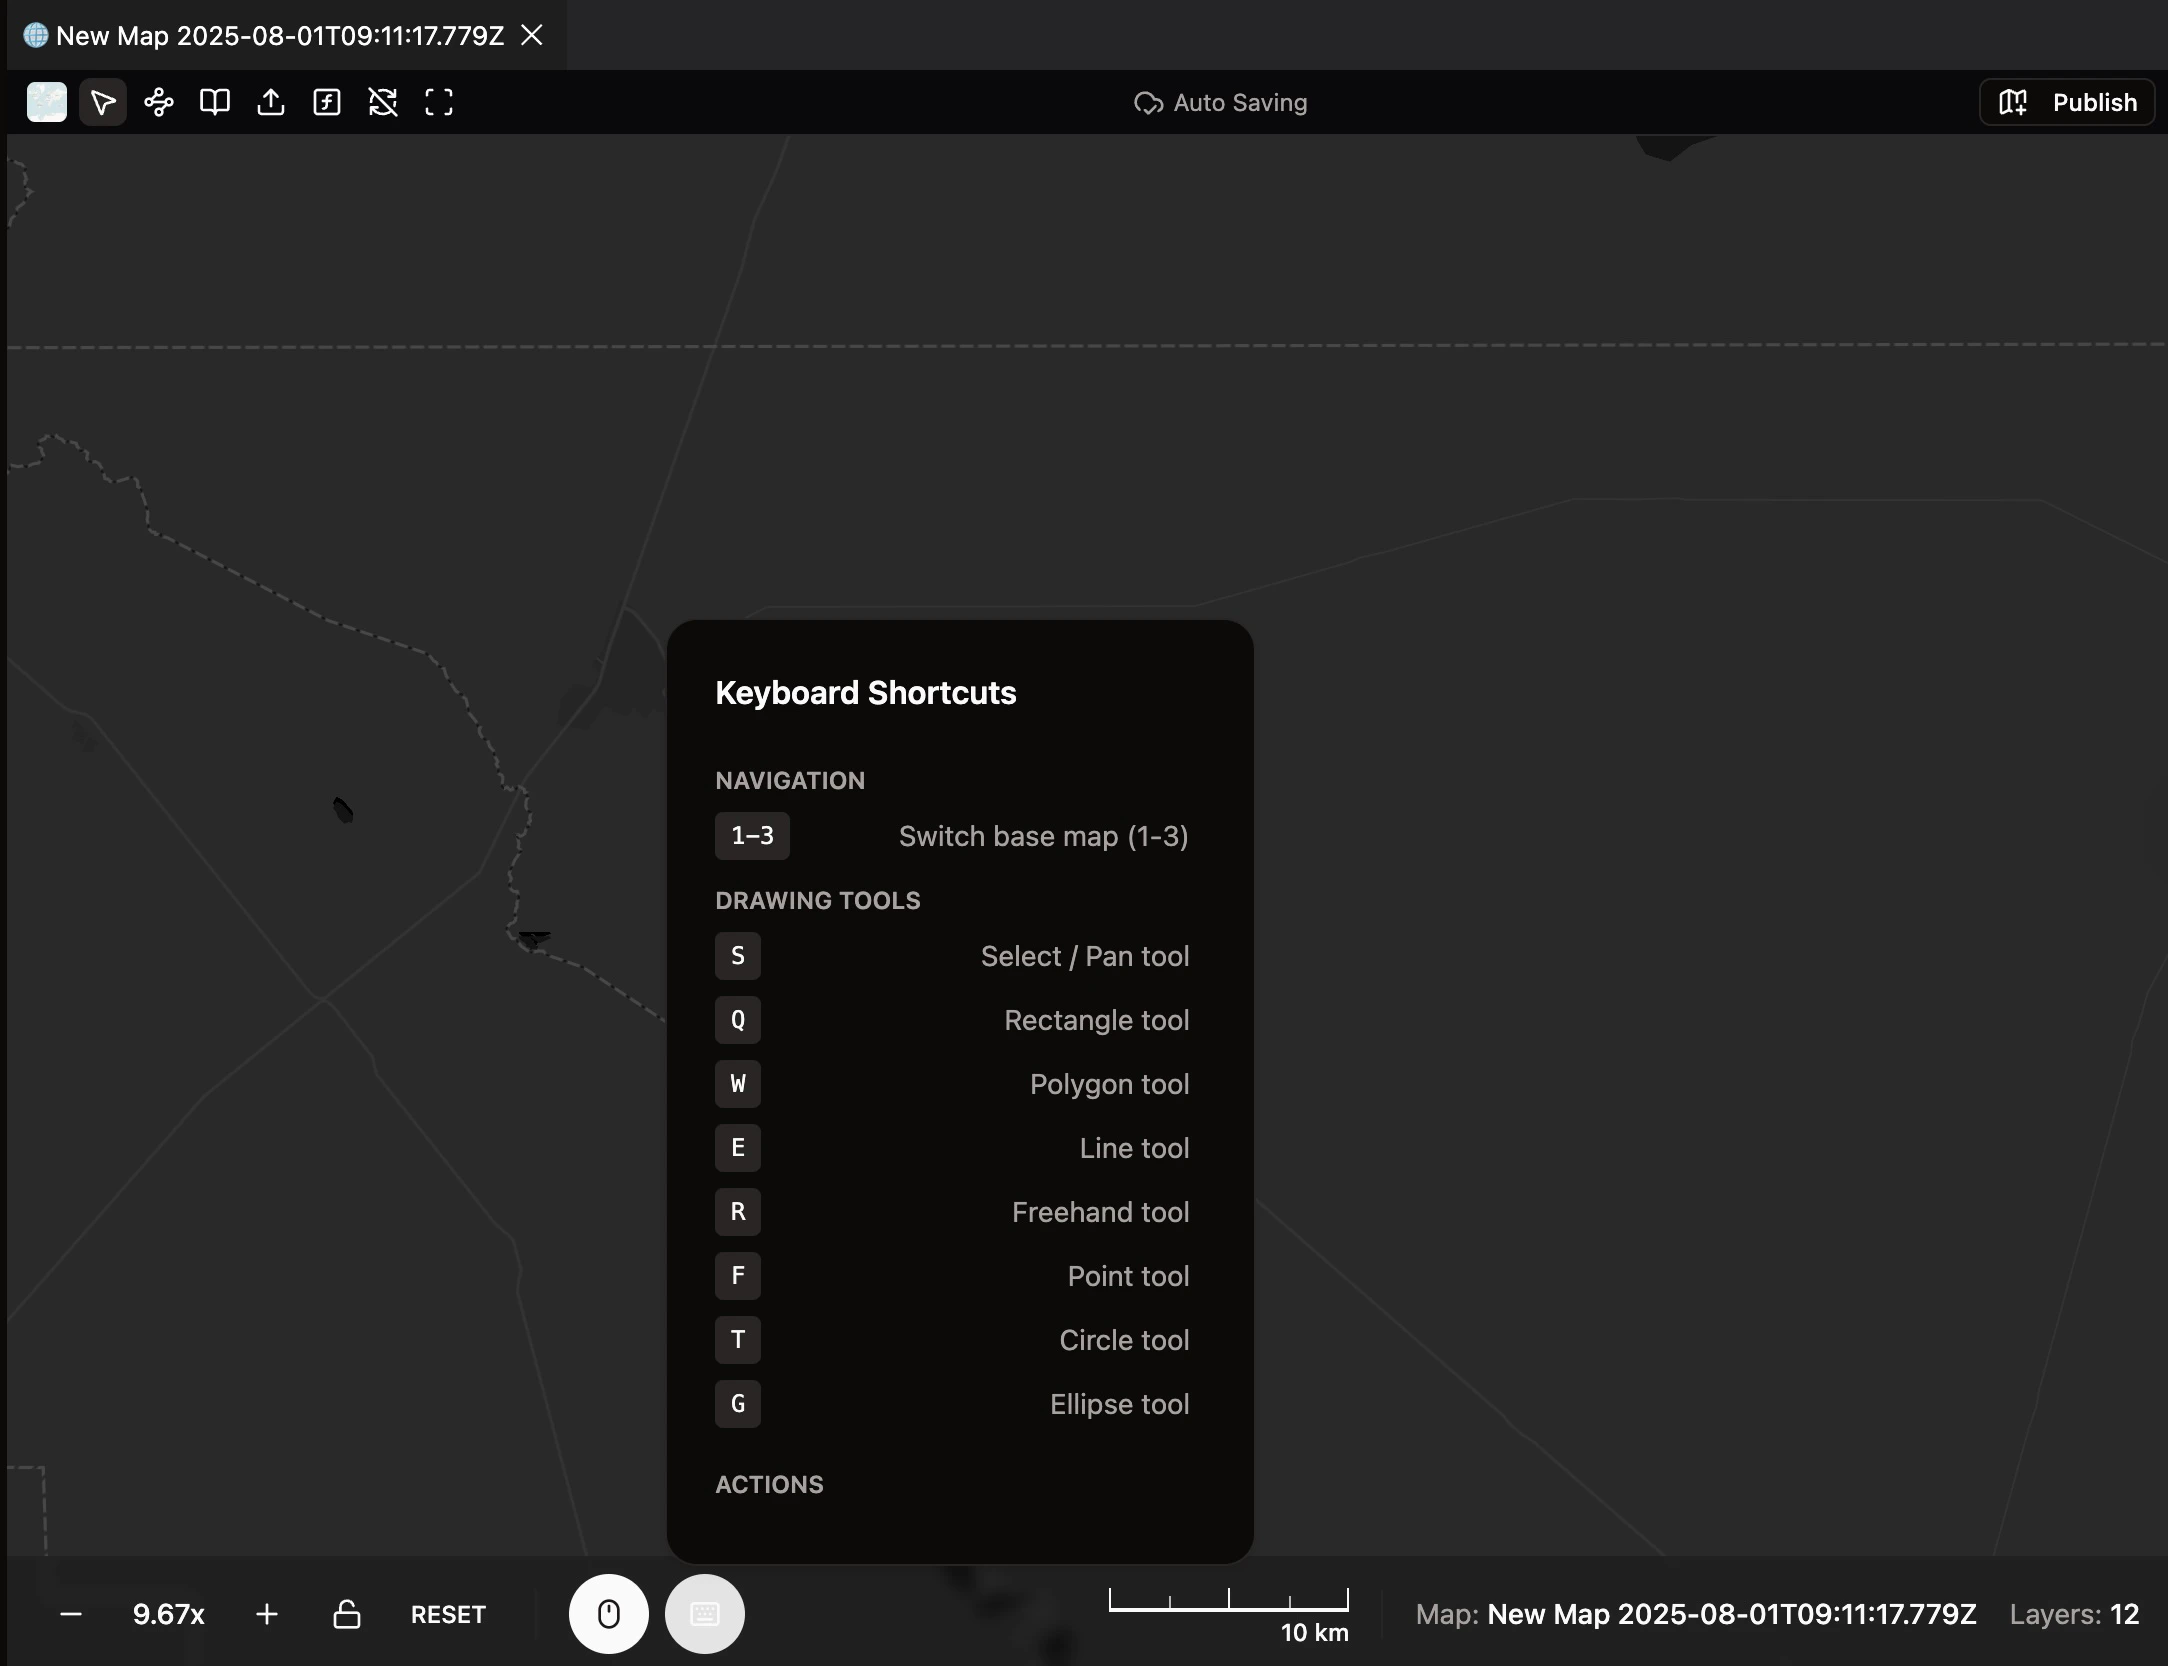2168x1666 pixels.
Task: Click the RESET zoom button
Action: pyautogui.click(x=448, y=1613)
